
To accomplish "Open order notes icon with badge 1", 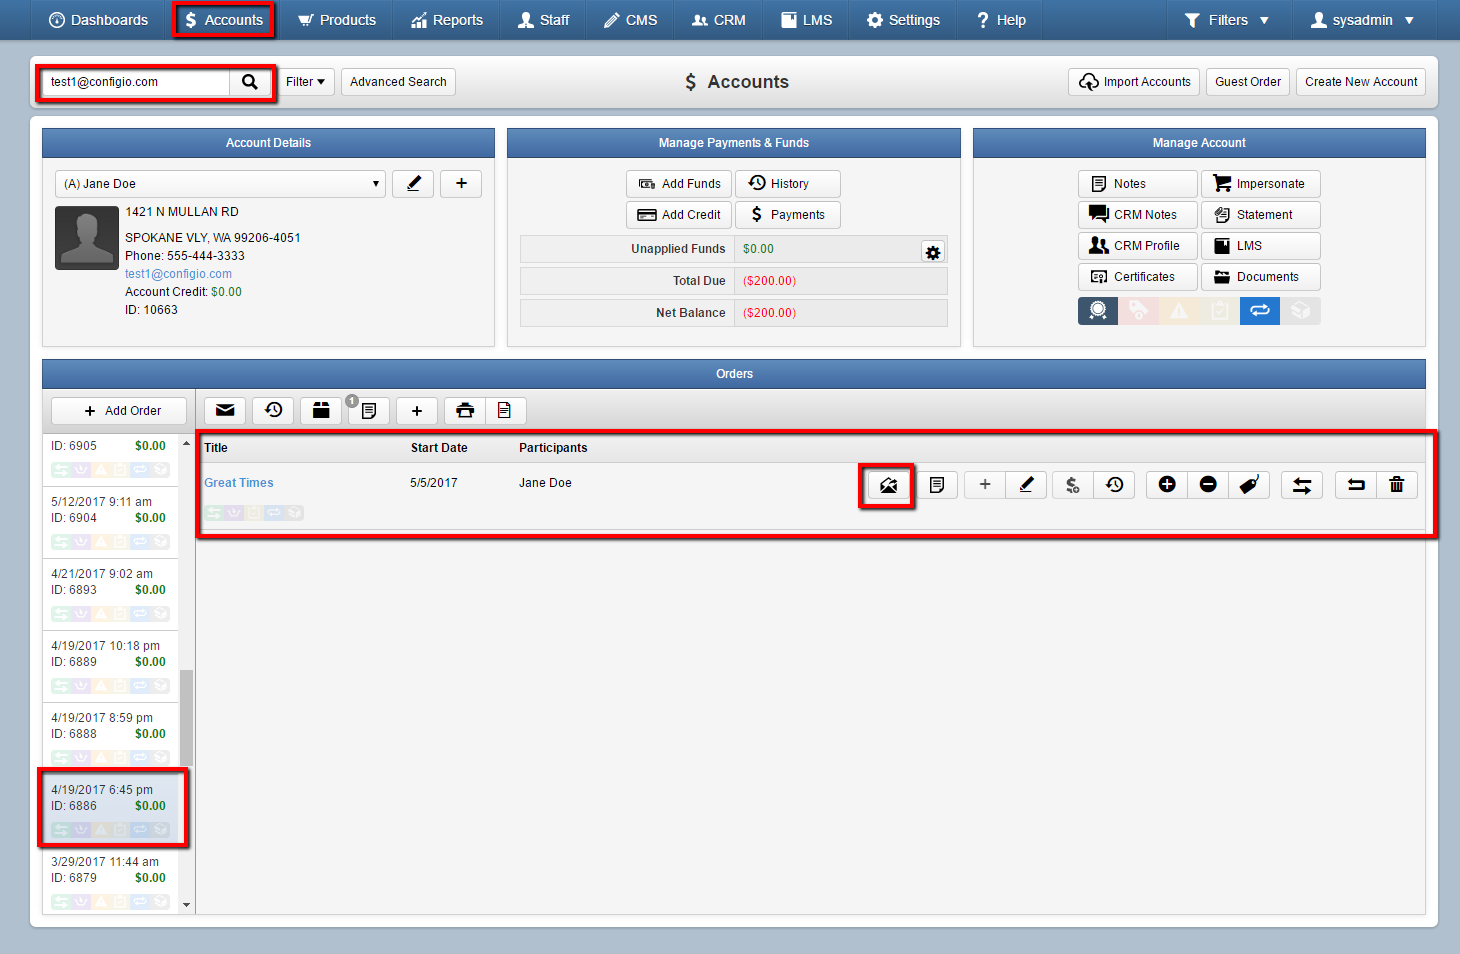I will pos(369,411).
